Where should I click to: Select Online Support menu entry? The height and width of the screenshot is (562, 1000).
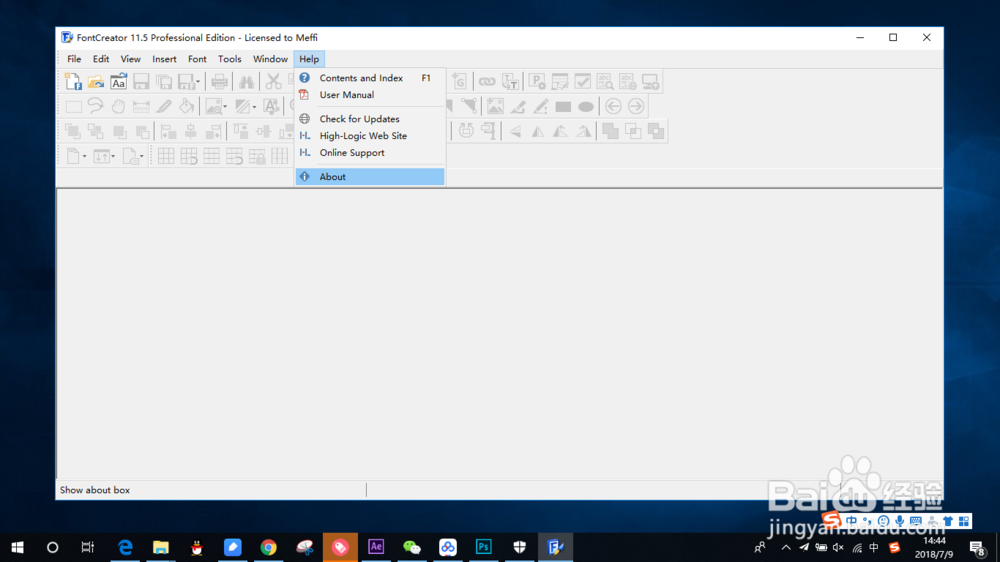coord(370,152)
